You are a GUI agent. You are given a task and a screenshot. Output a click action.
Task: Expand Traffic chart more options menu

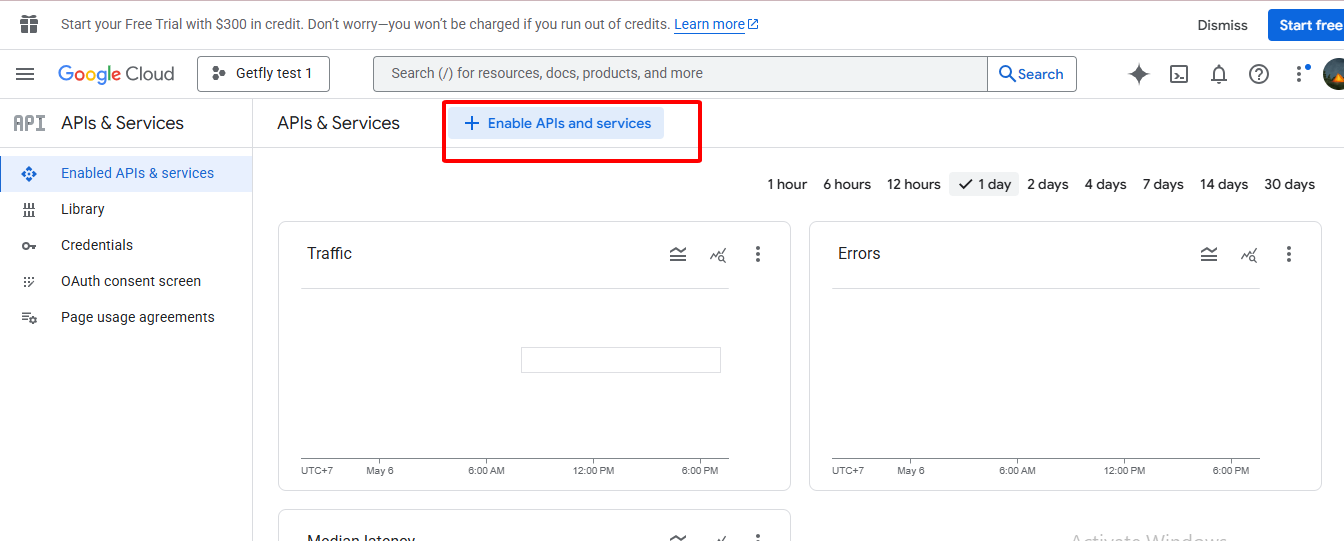click(758, 254)
